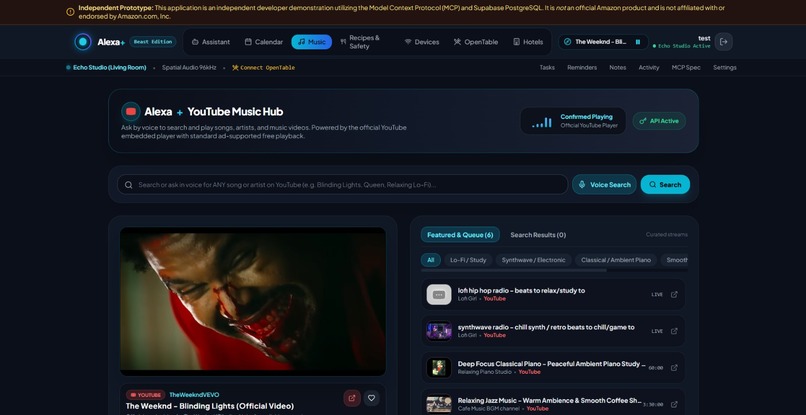Click 'The Weeknd – Blinding Lights (Official Video)' title
This screenshot has width=806, height=415.
pyautogui.click(x=210, y=406)
